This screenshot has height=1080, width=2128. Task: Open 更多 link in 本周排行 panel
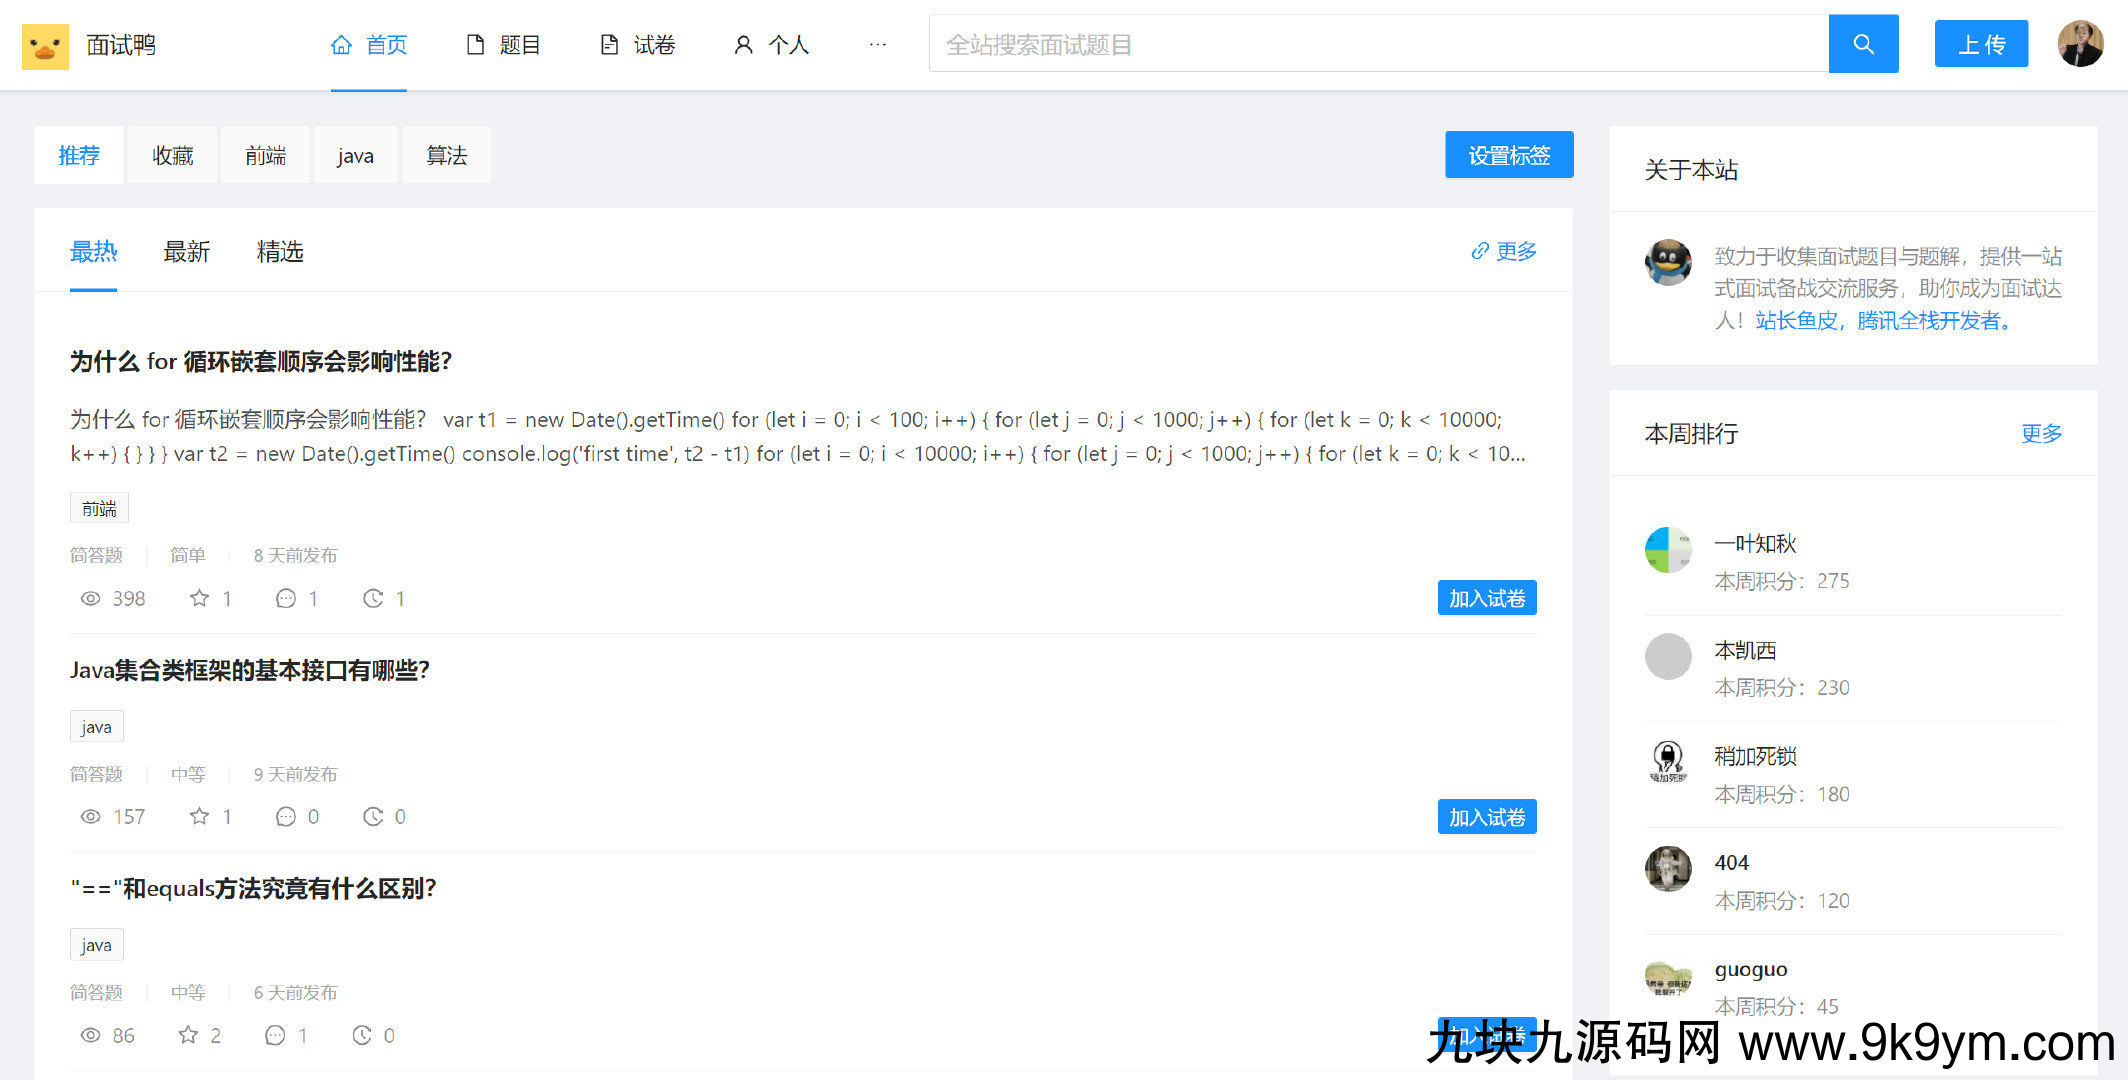click(2041, 433)
